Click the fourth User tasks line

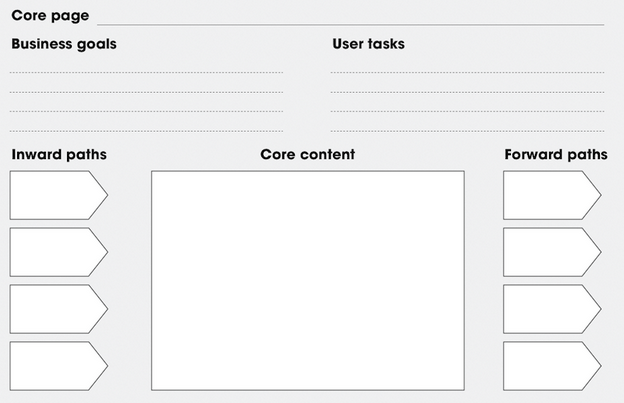[x=467, y=130]
